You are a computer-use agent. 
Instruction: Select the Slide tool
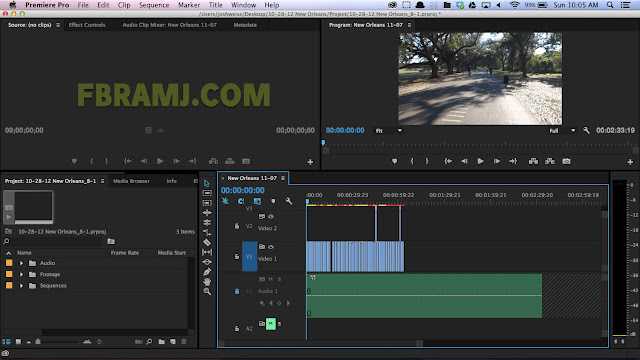tap(207, 262)
